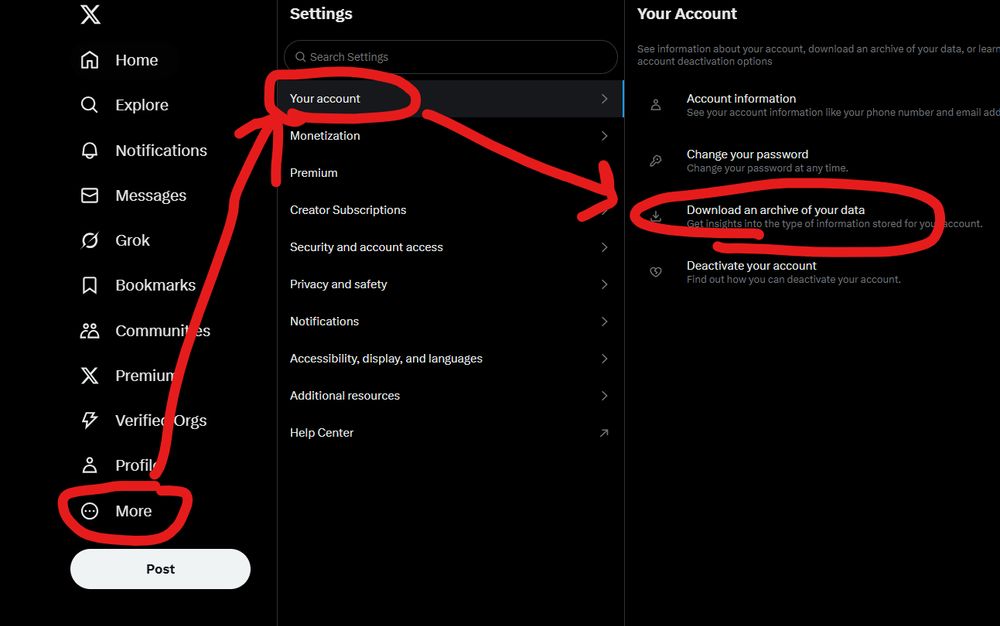Click the Account information person icon

(656, 105)
